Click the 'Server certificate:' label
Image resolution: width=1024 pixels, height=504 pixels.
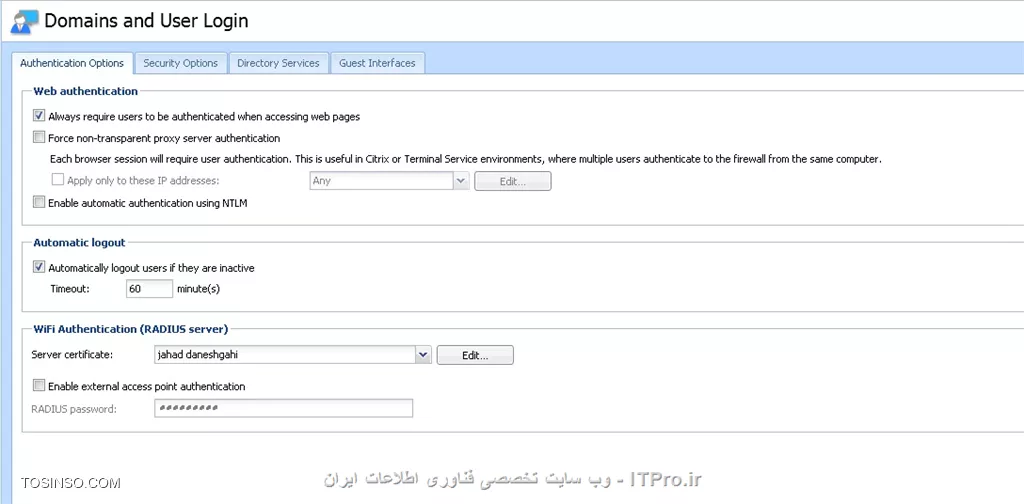pyautogui.click(x=72, y=355)
